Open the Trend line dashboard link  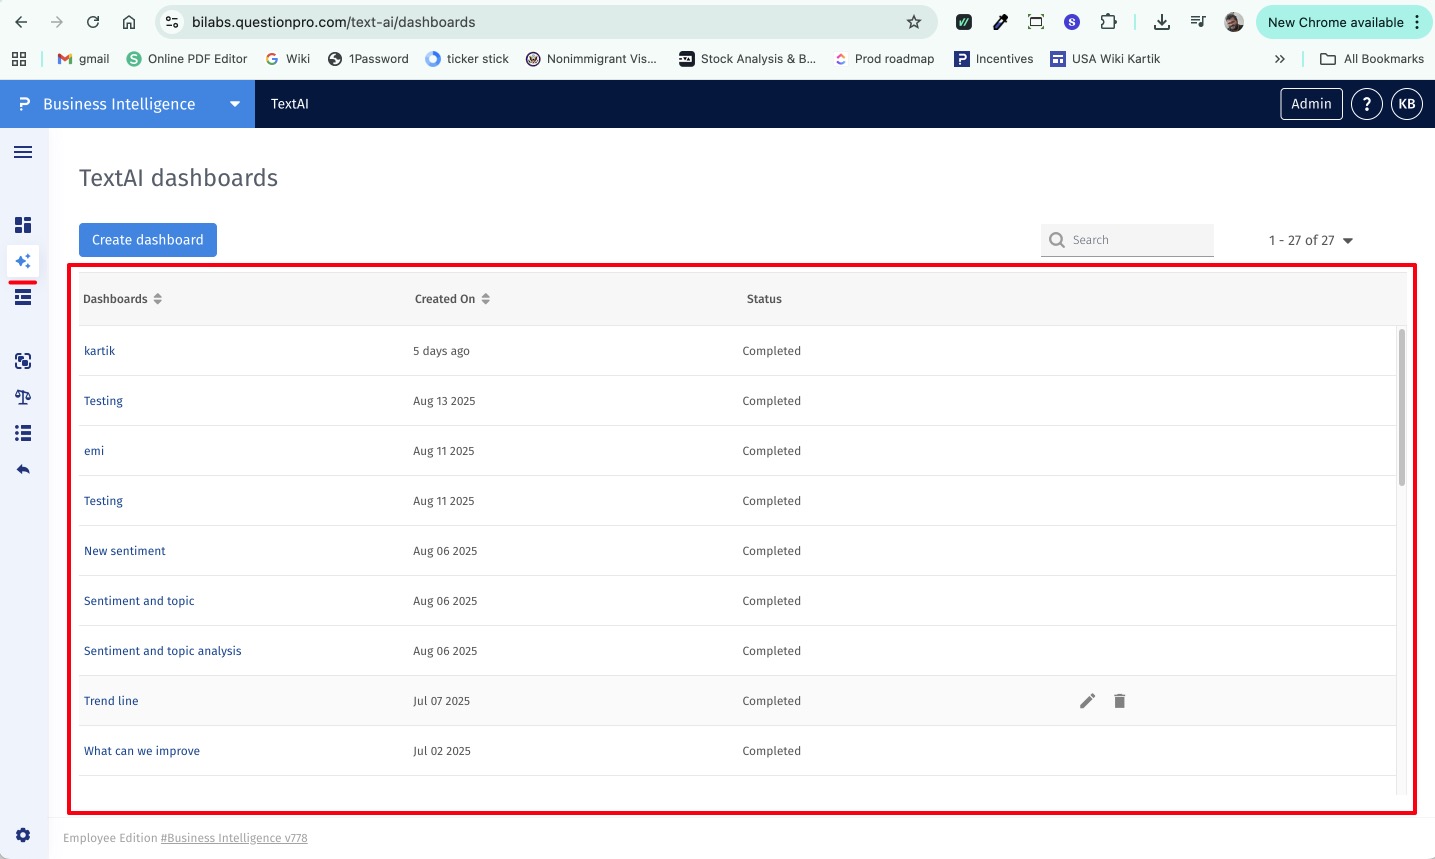coord(111,701)
